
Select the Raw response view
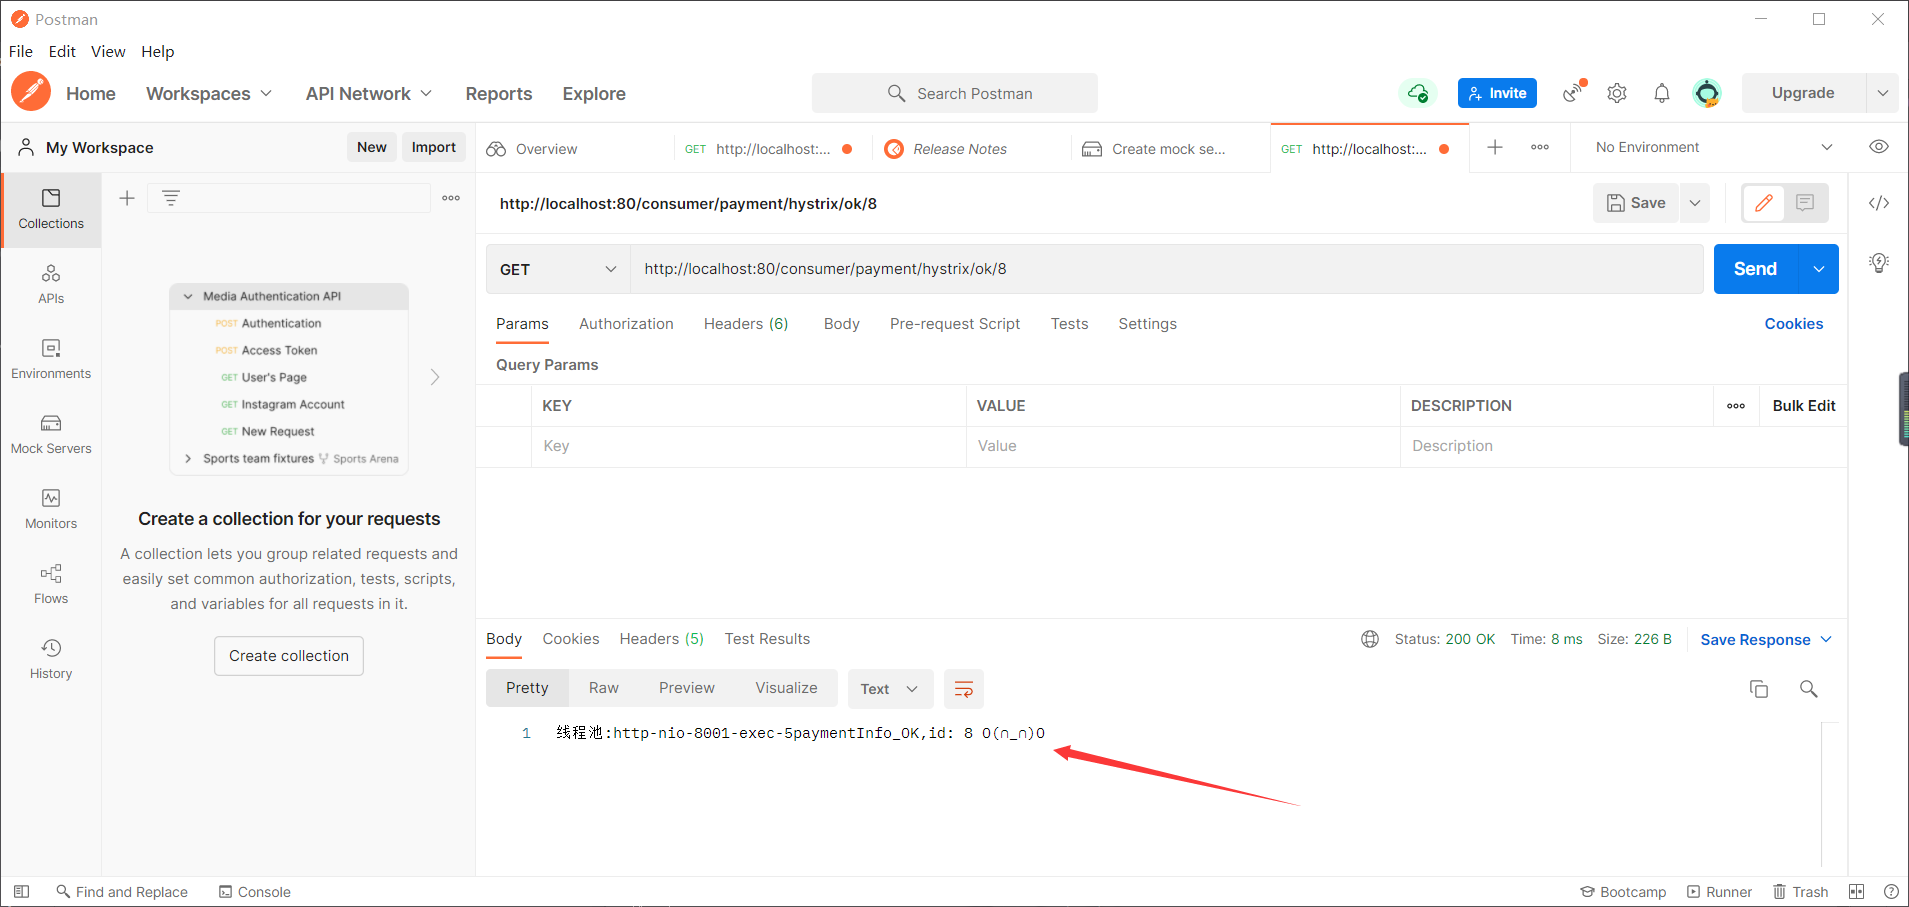tap(604, 688)
